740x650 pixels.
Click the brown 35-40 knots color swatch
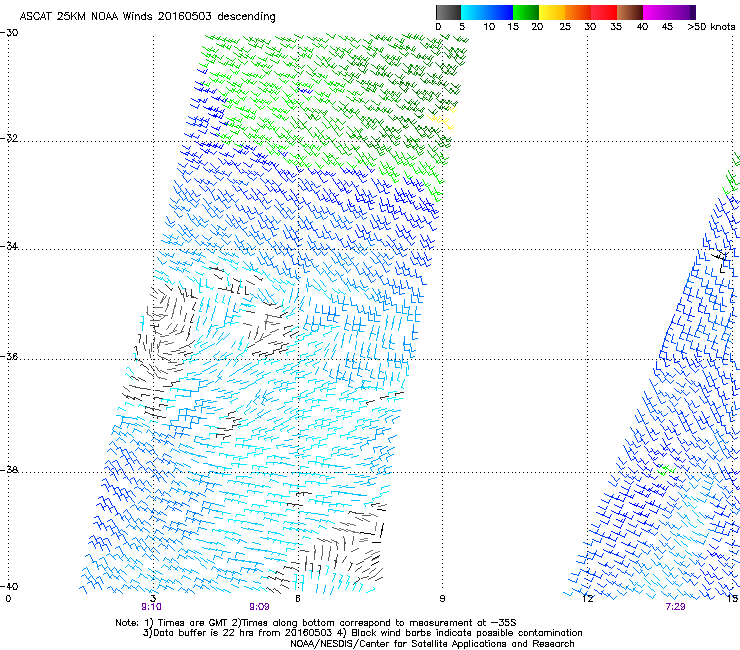coord(630,12)
